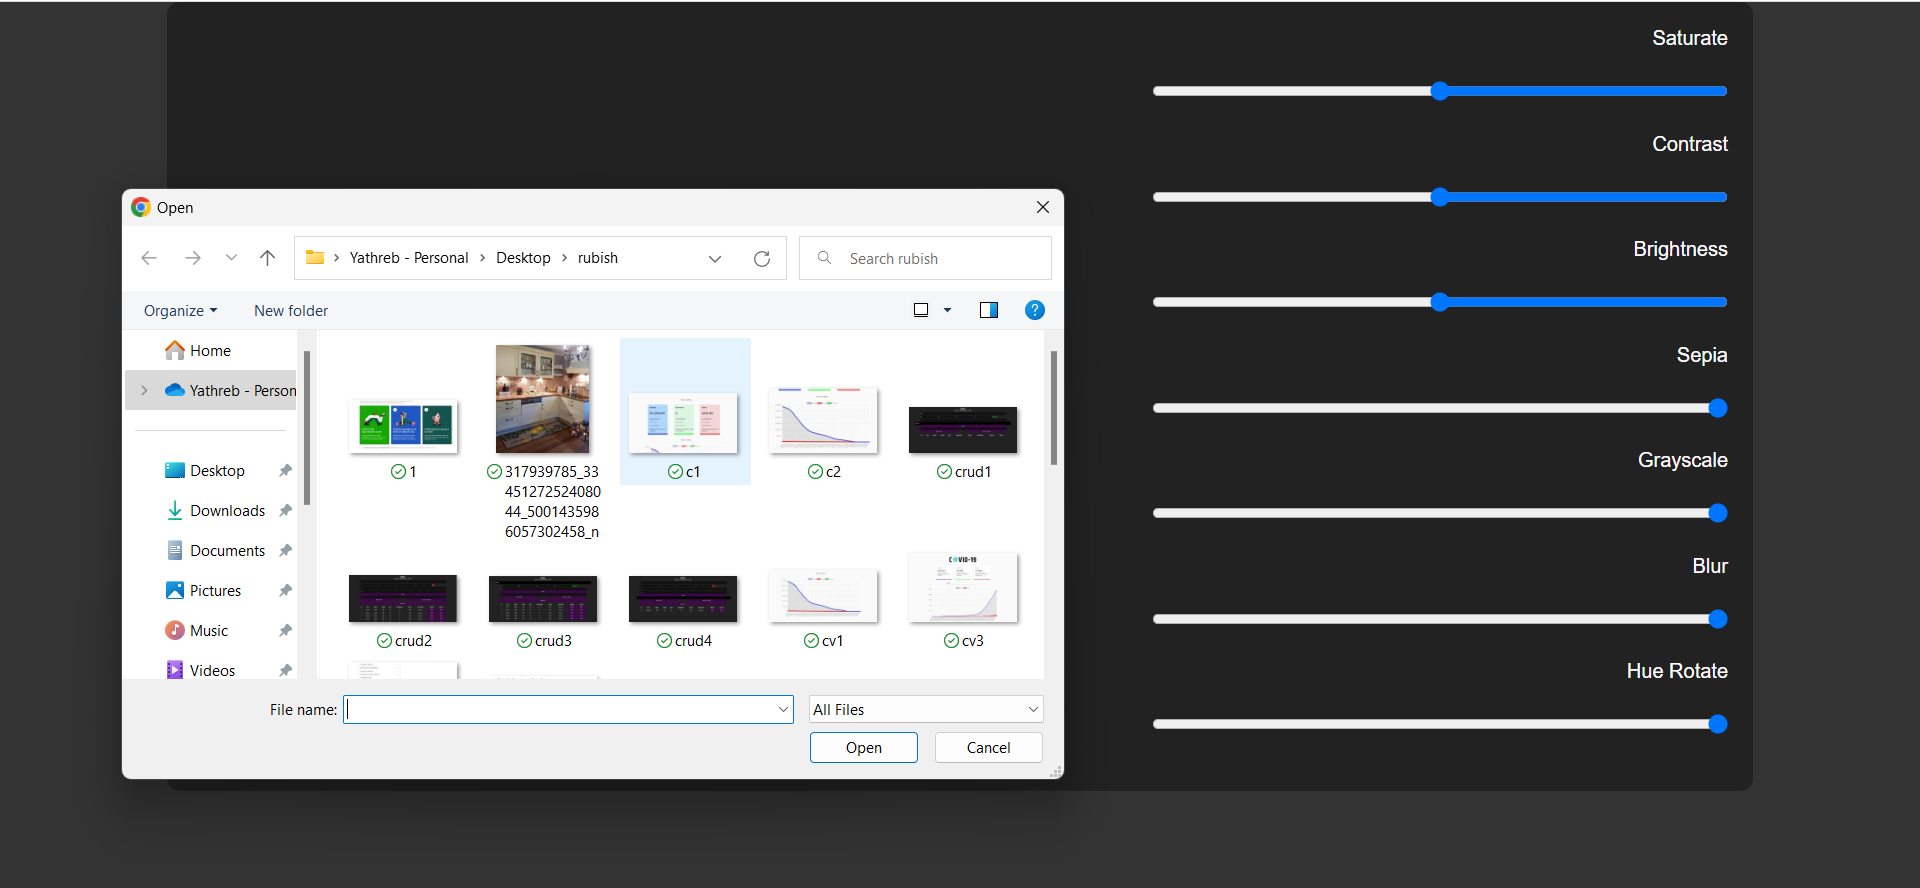Viewport: 1920px width, 888px height.
Task: Open view options dropdown arrow
Action: (x=948, y=310)
